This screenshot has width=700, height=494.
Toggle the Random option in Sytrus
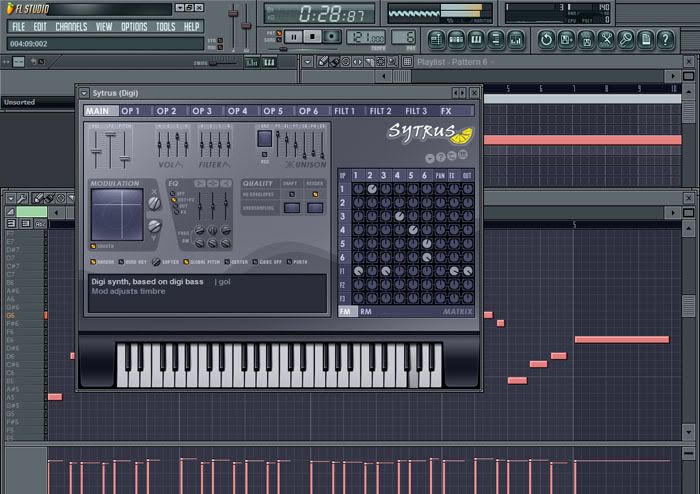click(93, 262)
